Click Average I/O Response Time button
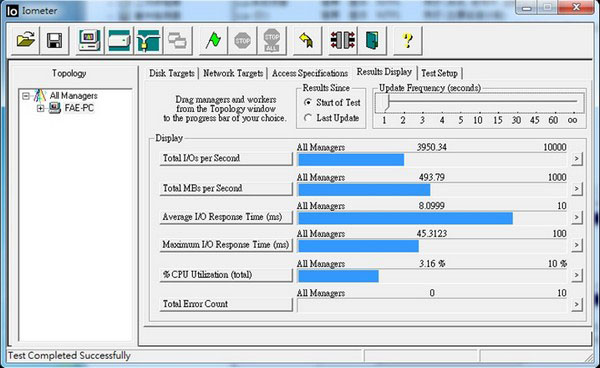600x368 pixels. pos(226,217)
